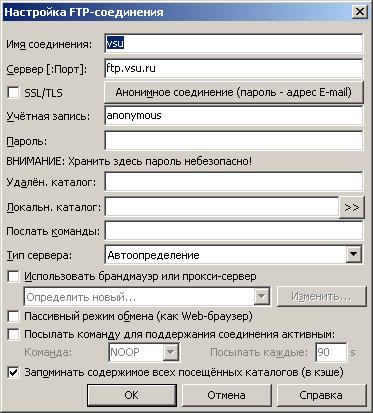
Task: Close the FTP connection settings dialog
Action: (360, 12)
